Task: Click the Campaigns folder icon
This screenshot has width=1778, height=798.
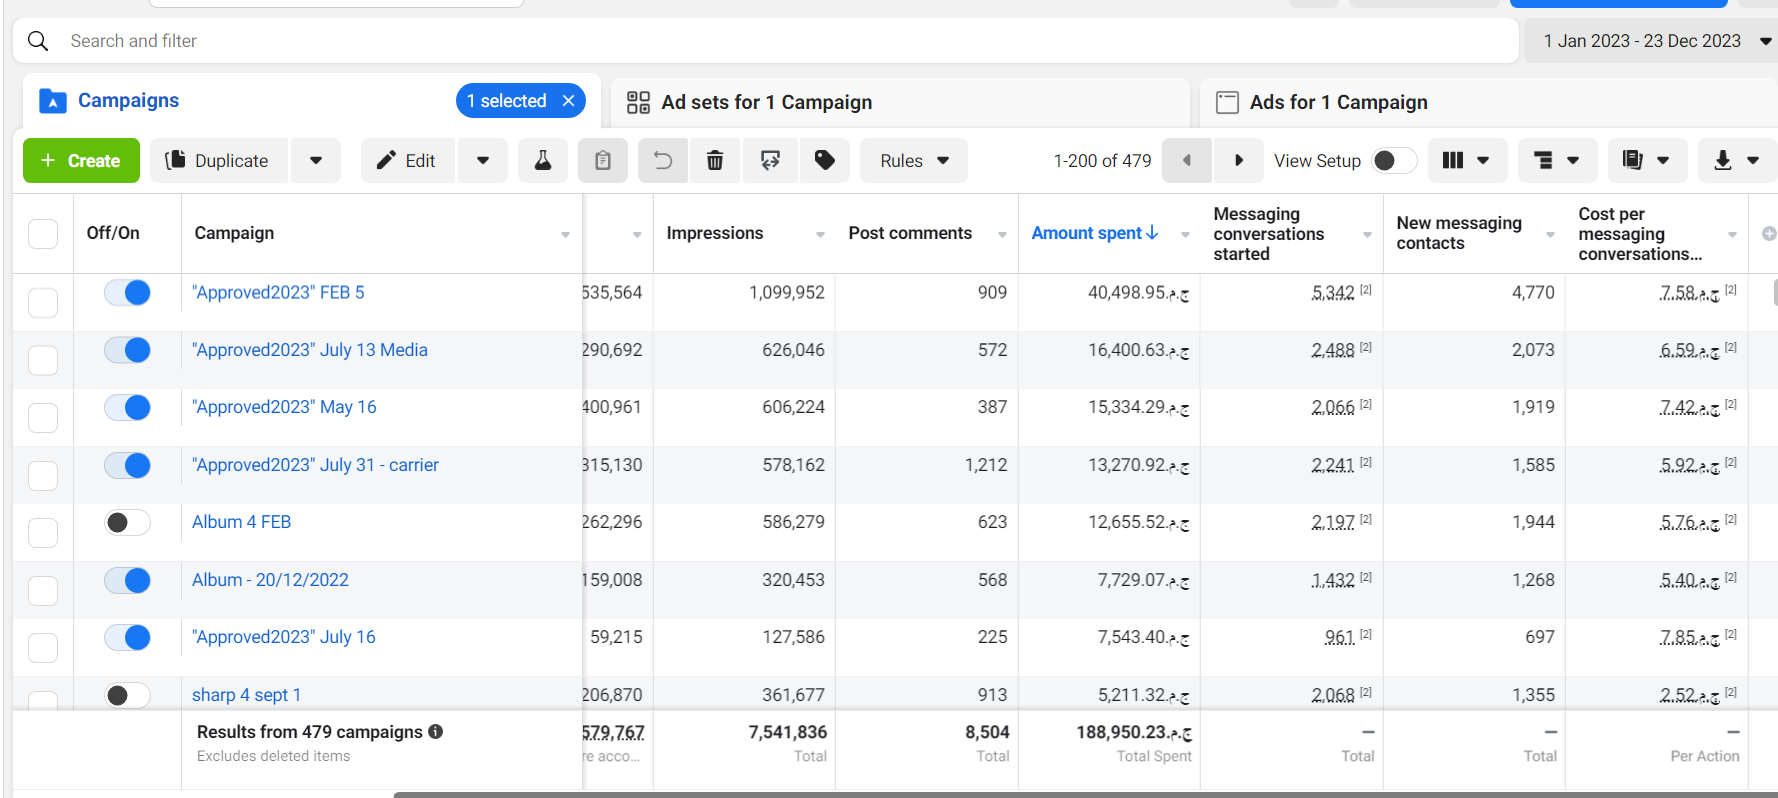Action: click(52, 101)
